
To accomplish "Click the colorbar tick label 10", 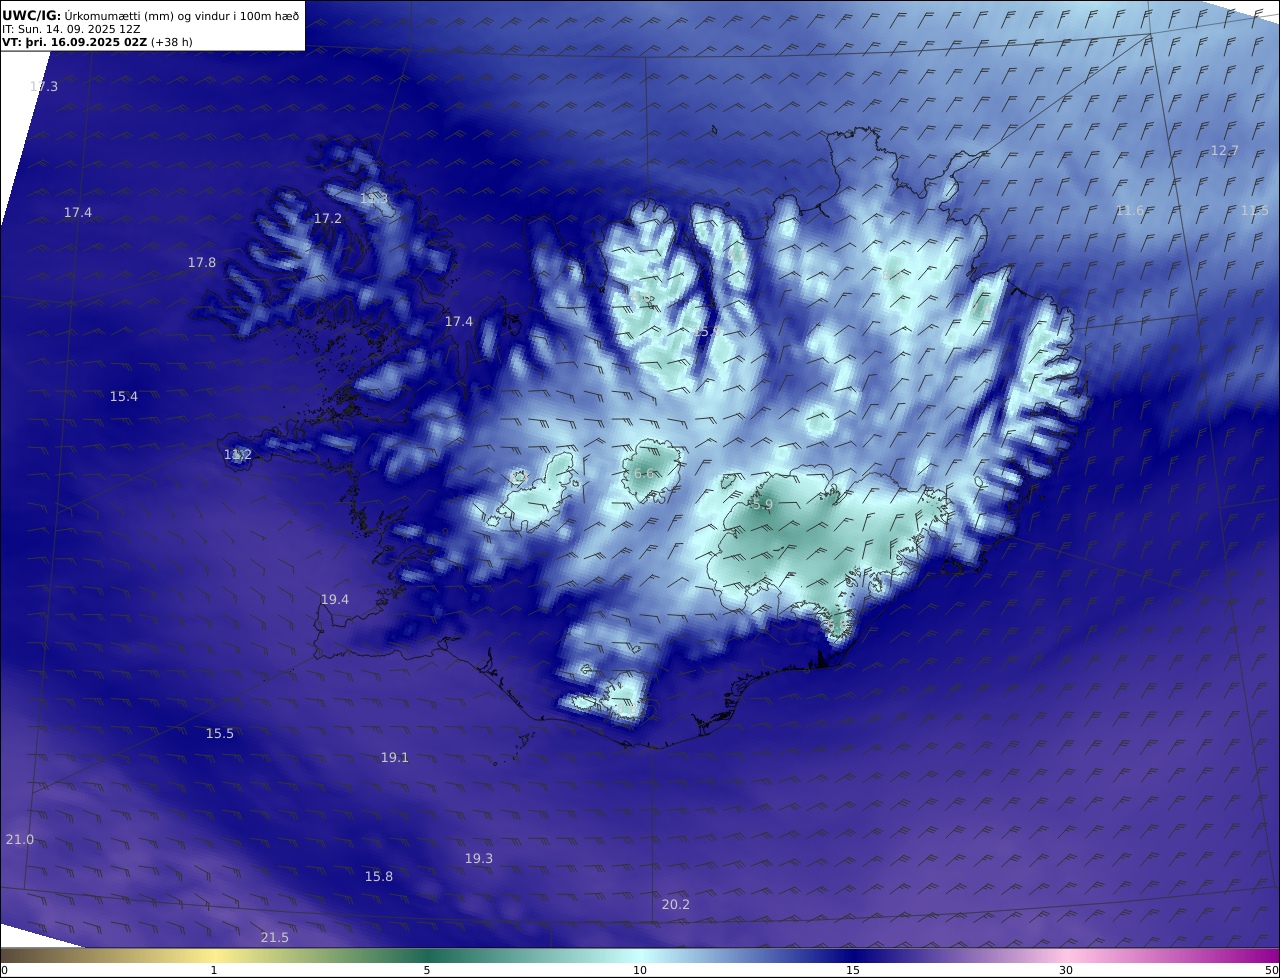I will 640,970.
